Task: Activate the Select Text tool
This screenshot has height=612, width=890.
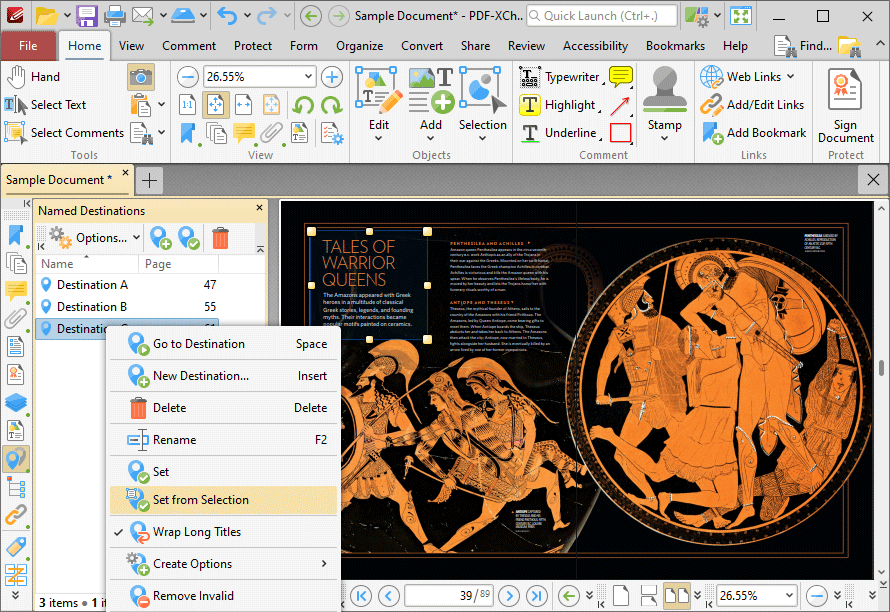Action: click(45, 104)
